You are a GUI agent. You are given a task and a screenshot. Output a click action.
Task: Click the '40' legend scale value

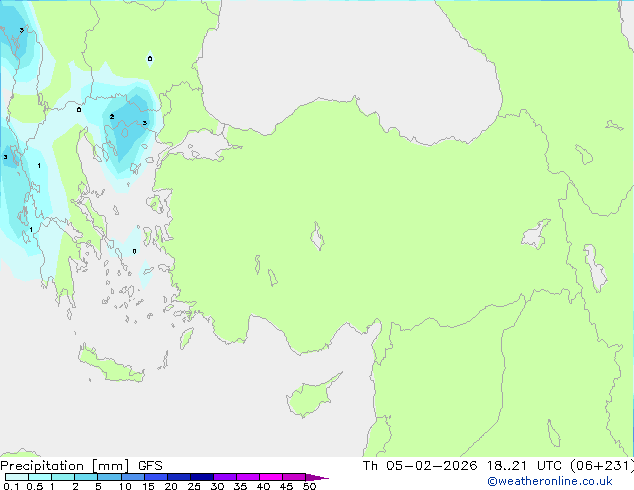[x=263, y=486]
